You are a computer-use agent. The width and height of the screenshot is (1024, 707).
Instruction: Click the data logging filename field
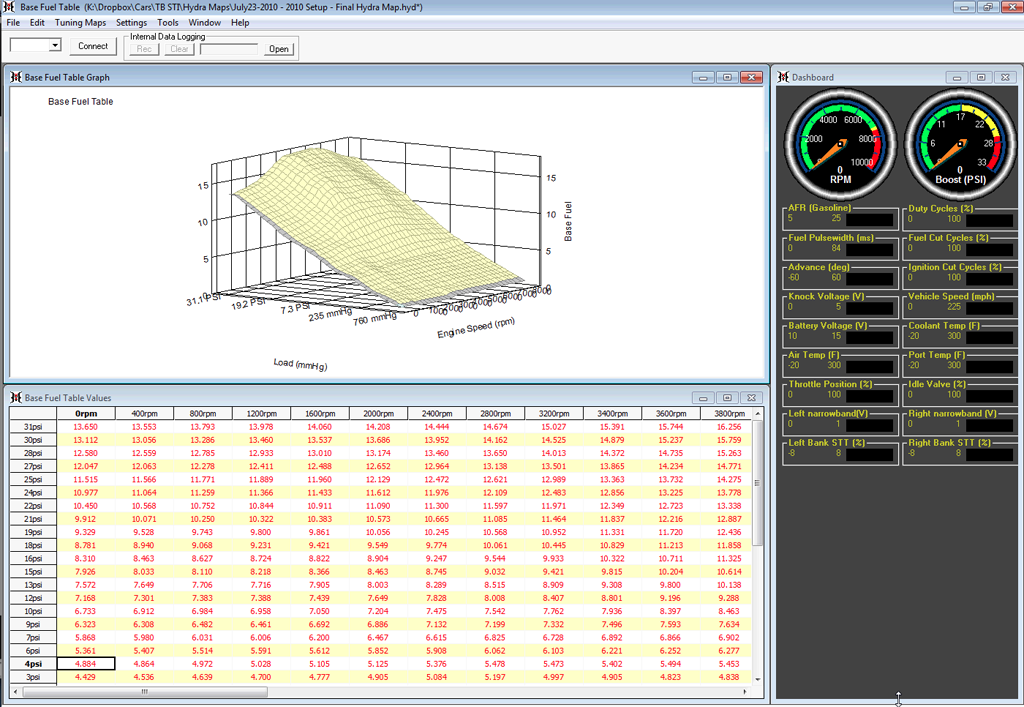click(228, 49)
